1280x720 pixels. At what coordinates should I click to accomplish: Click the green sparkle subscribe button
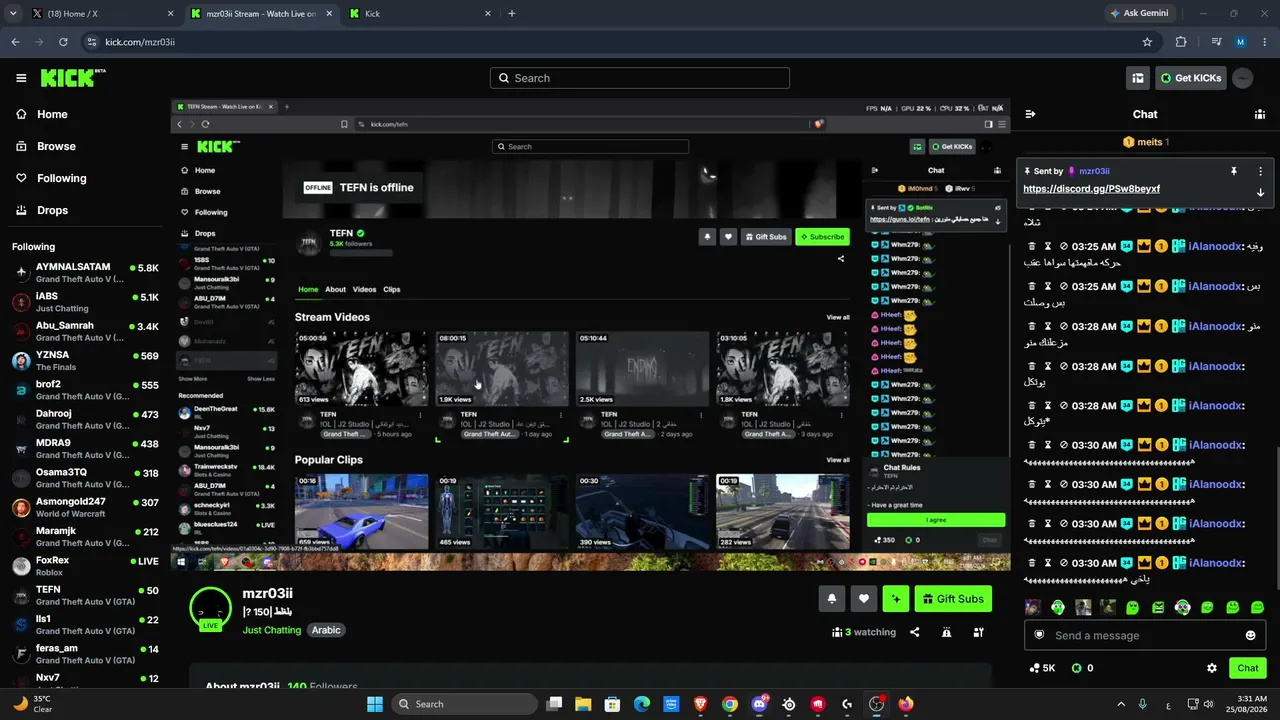(896, 599)
